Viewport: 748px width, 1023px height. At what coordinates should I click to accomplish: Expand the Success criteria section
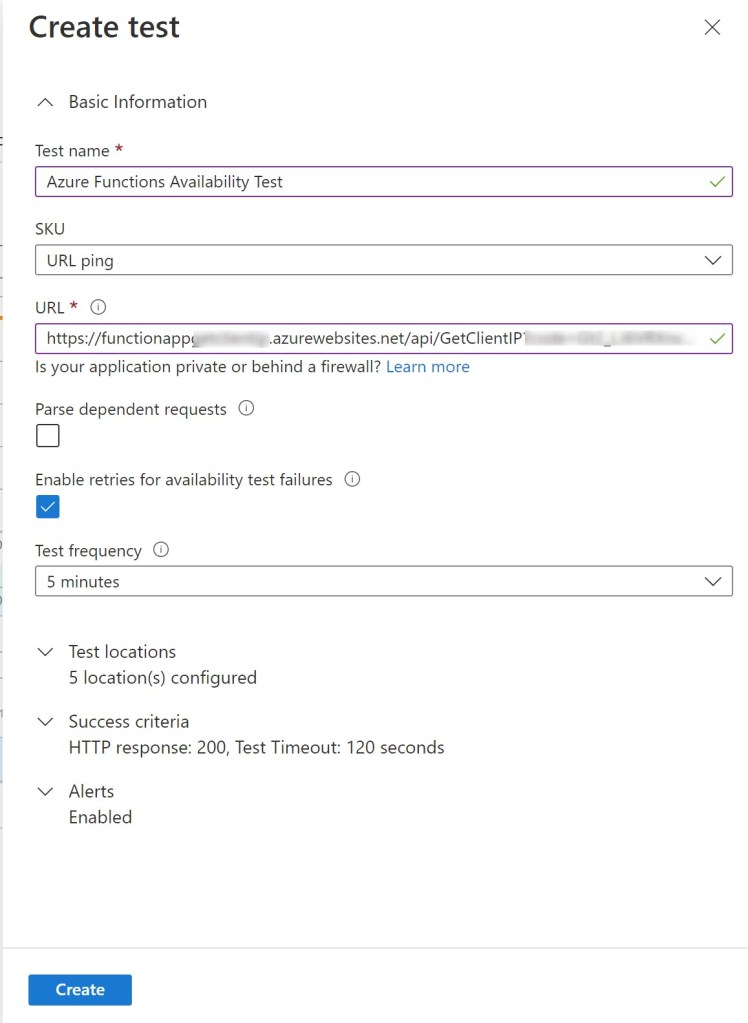point(44,722)
